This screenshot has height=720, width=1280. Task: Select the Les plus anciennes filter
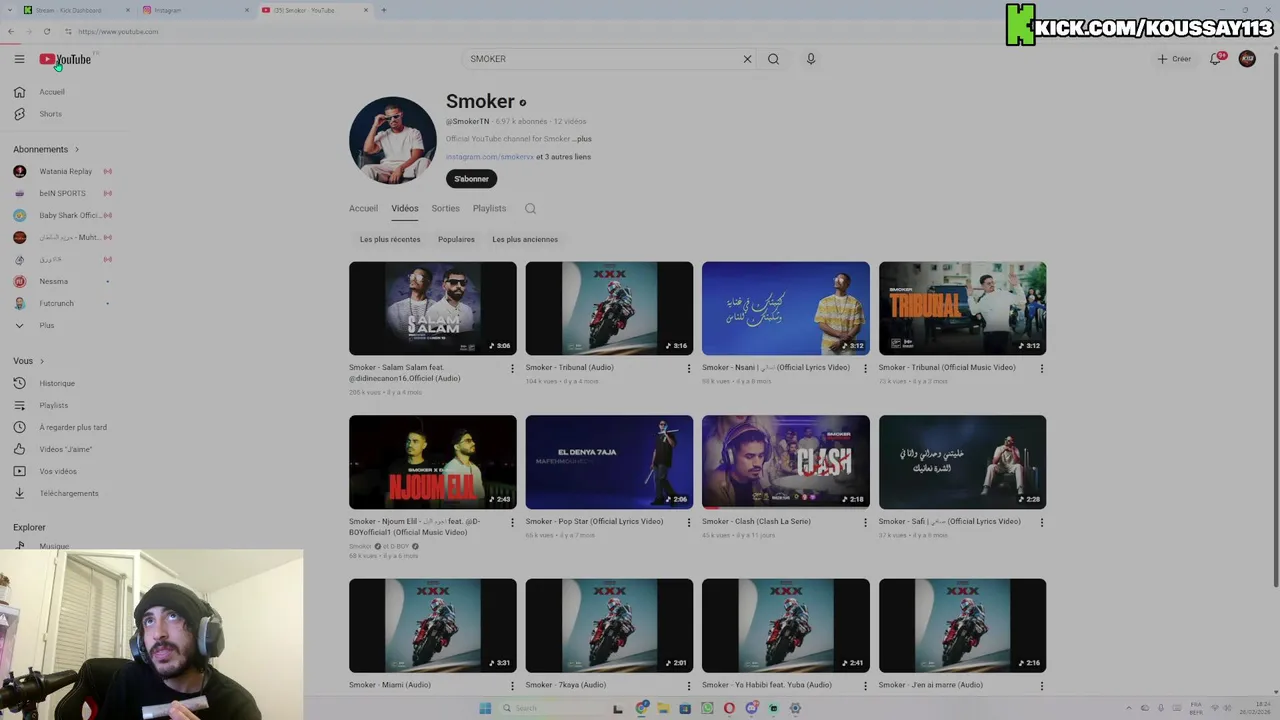pos(525,239)
